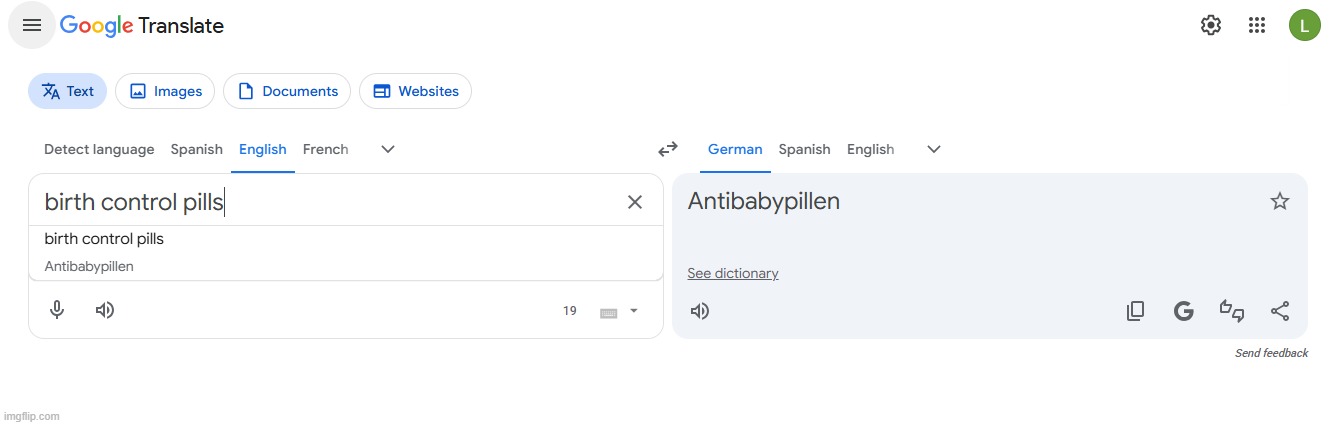The image size is (1335, 425).
Task: Expand more target languages
Action: (x=934, y=149)
